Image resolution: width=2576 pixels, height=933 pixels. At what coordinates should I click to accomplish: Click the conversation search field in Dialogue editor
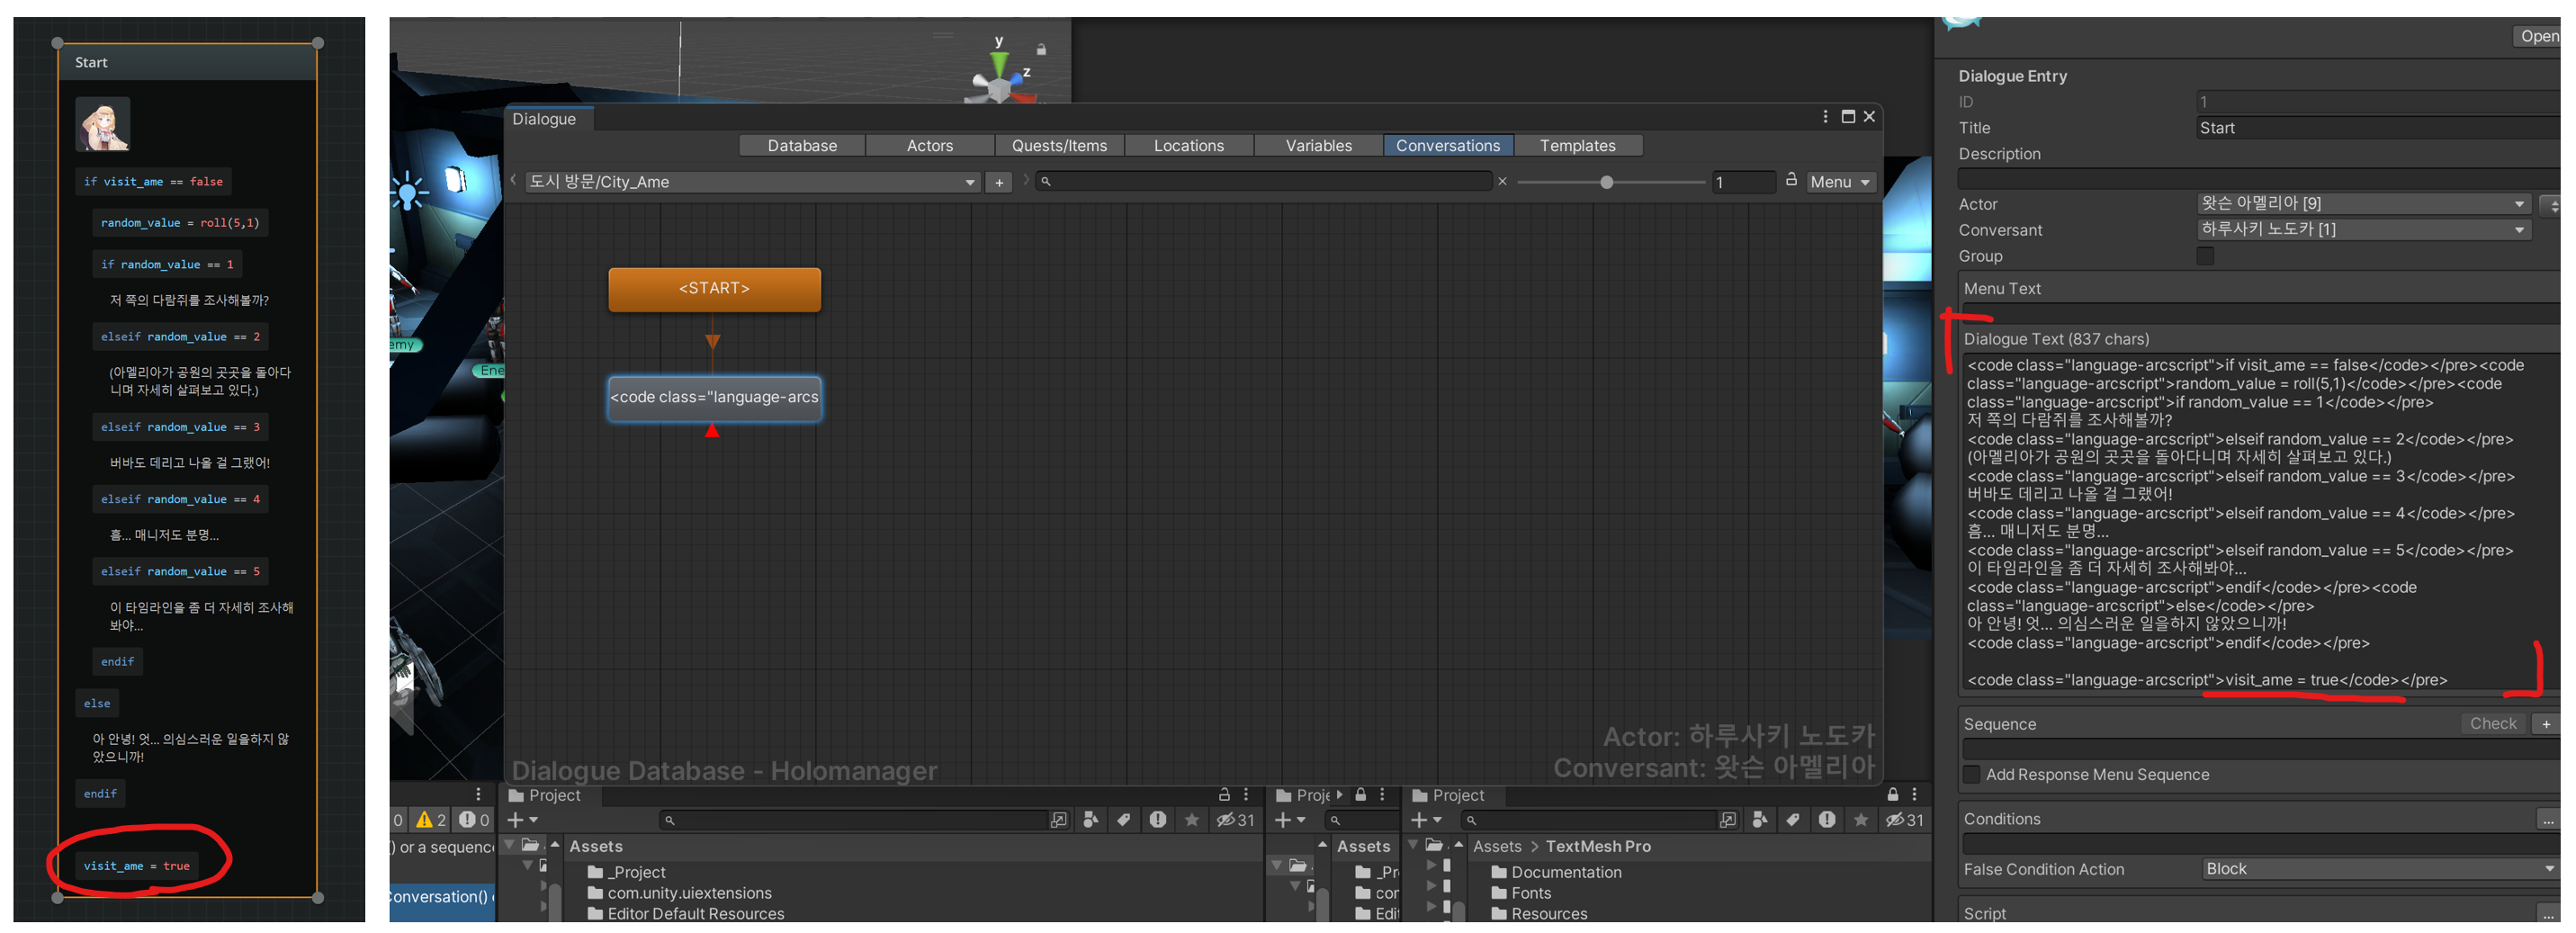1265,181
